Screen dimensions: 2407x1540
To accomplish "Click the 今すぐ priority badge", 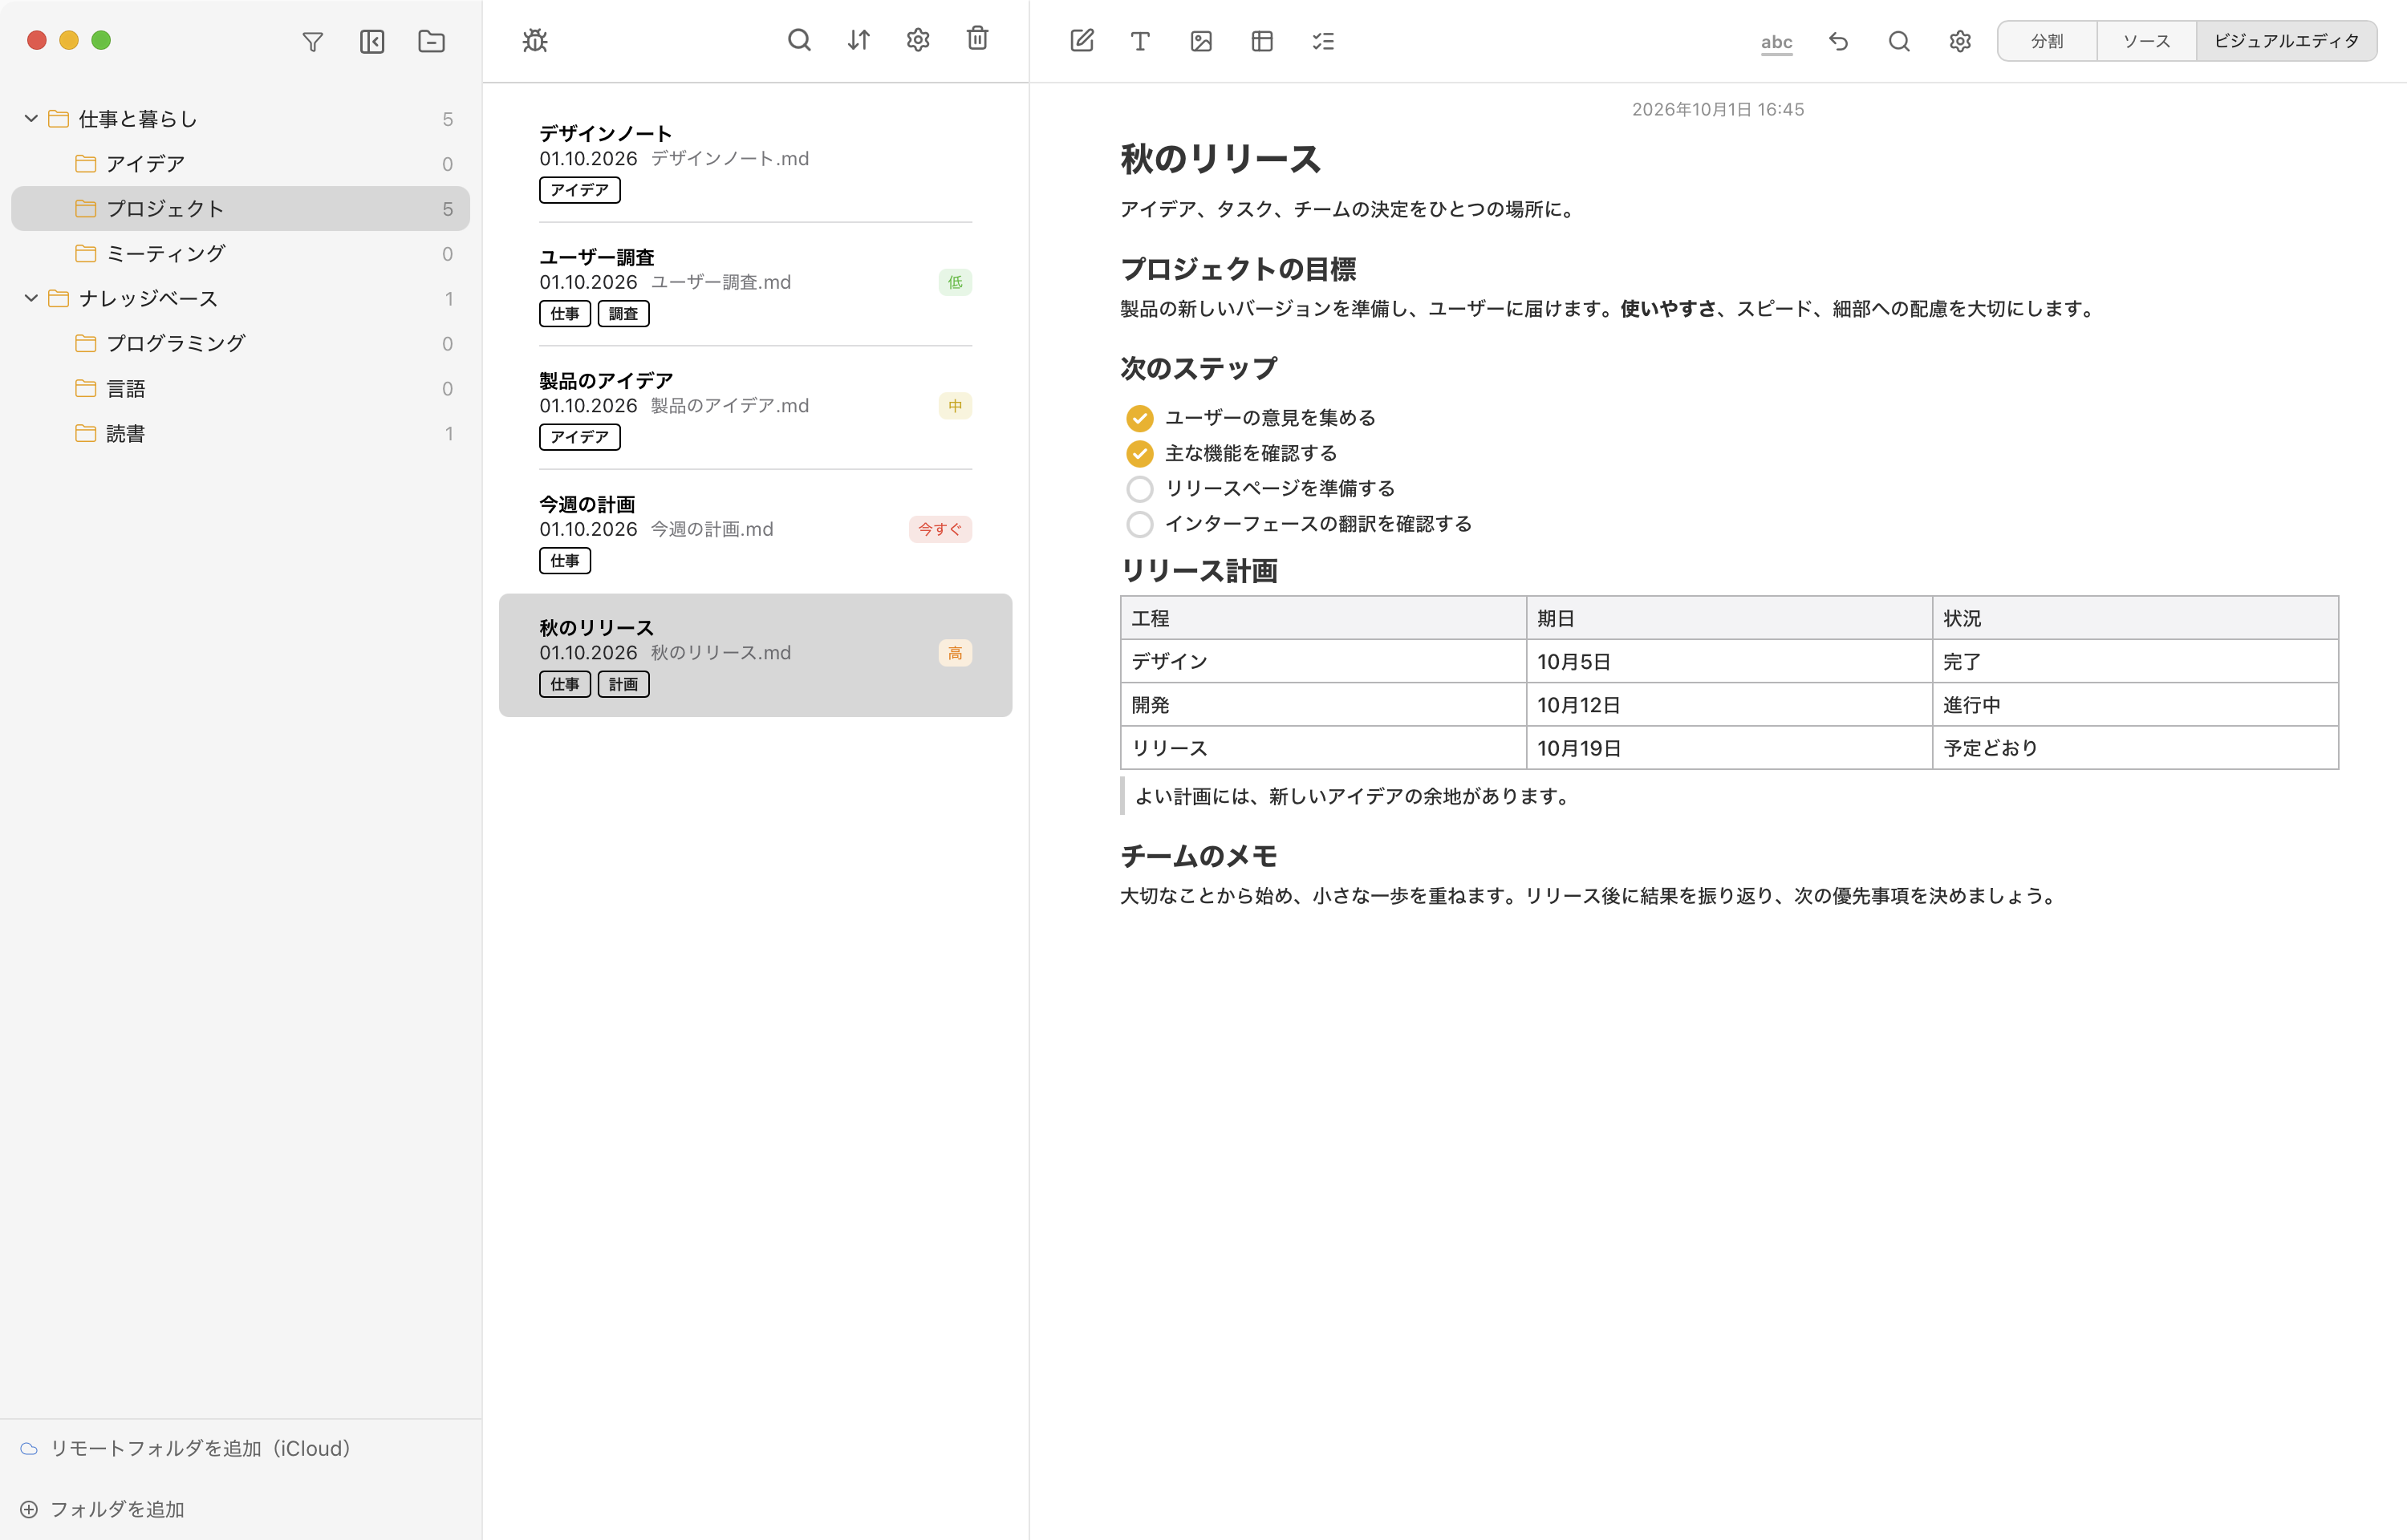I will pos(940,529).
